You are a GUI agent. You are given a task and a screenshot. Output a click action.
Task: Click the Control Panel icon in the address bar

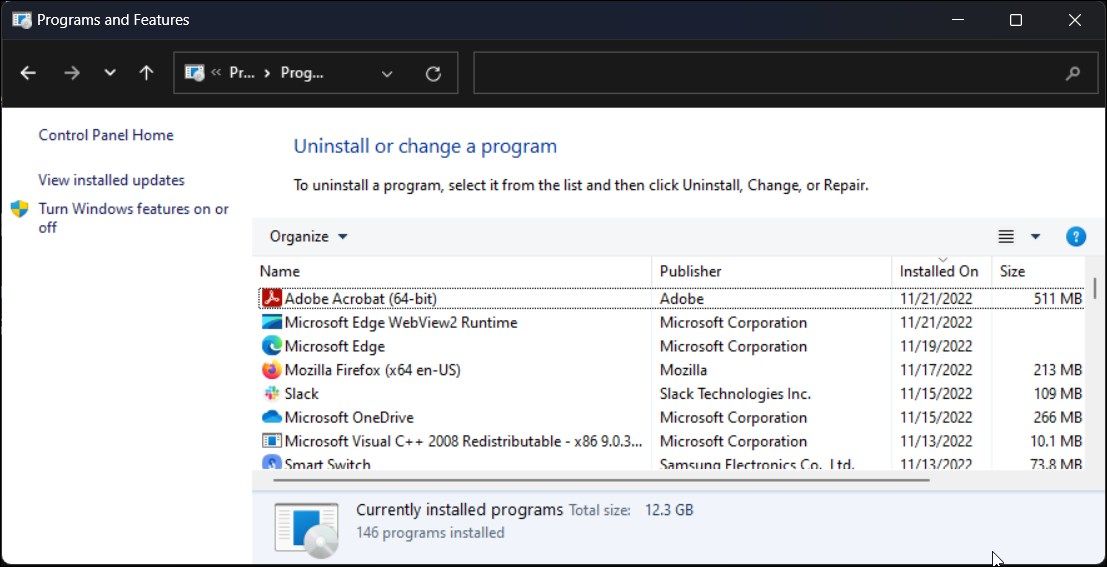[194, 73]
